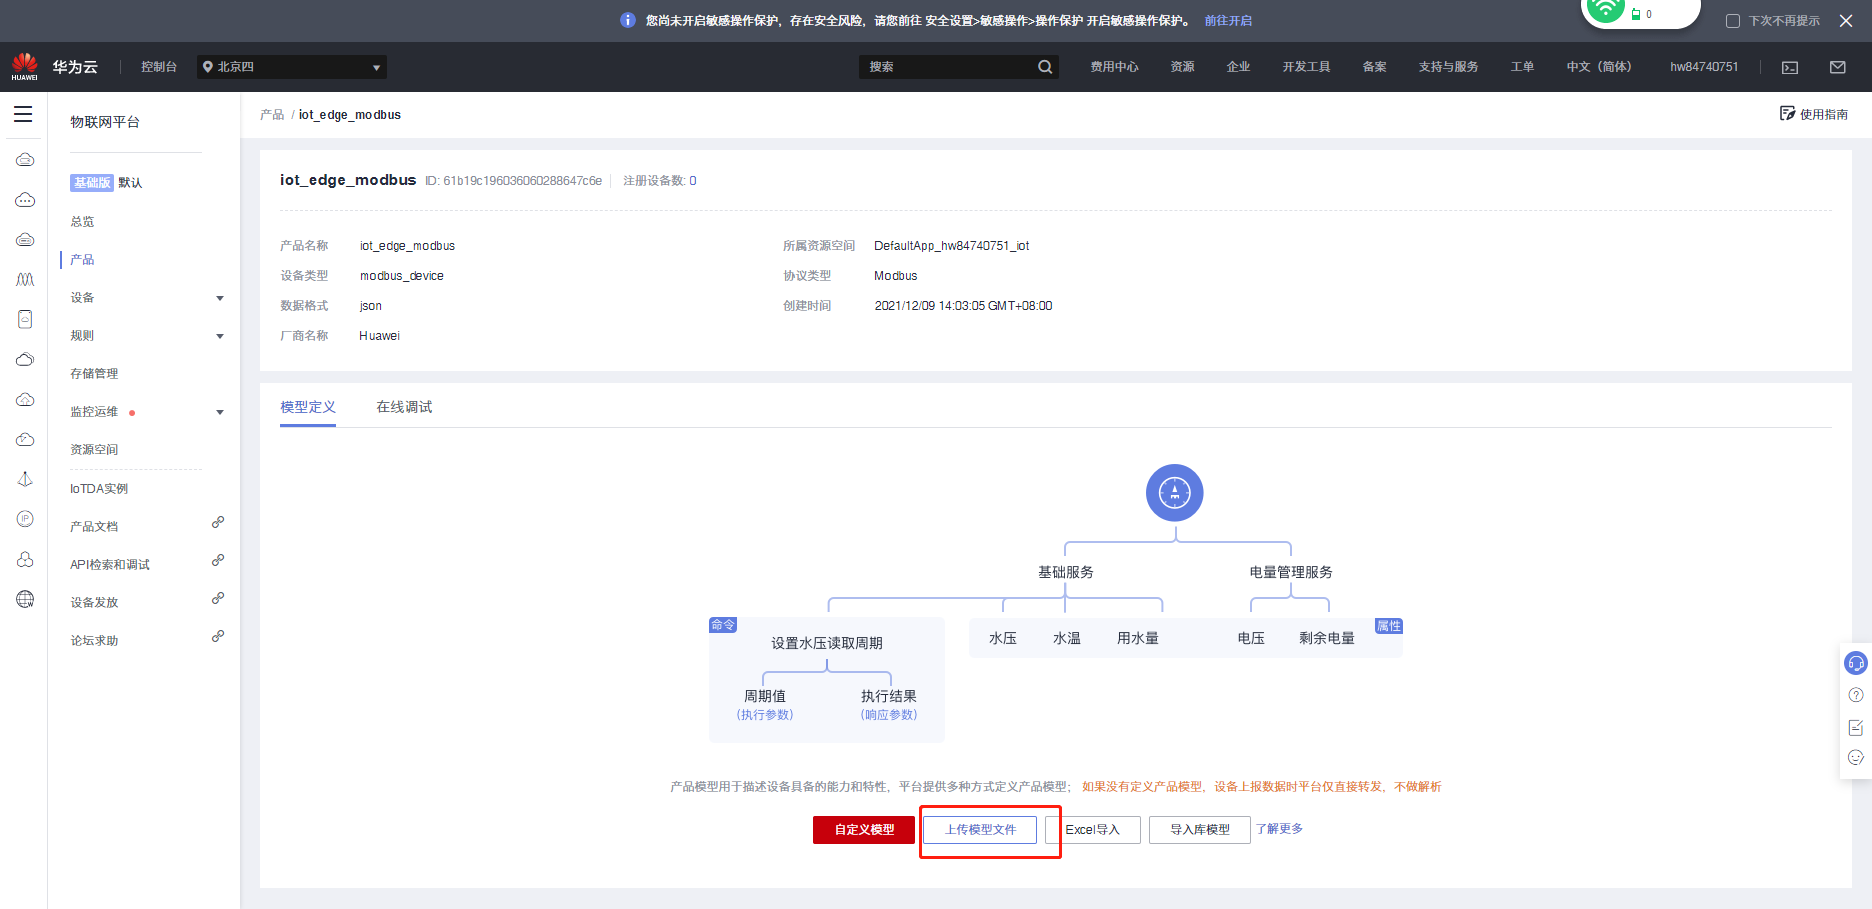This screenshot has width=1872, height=909.
Task: Click the triangular sail icon in the left rail
Action: [x=25, y=479]
